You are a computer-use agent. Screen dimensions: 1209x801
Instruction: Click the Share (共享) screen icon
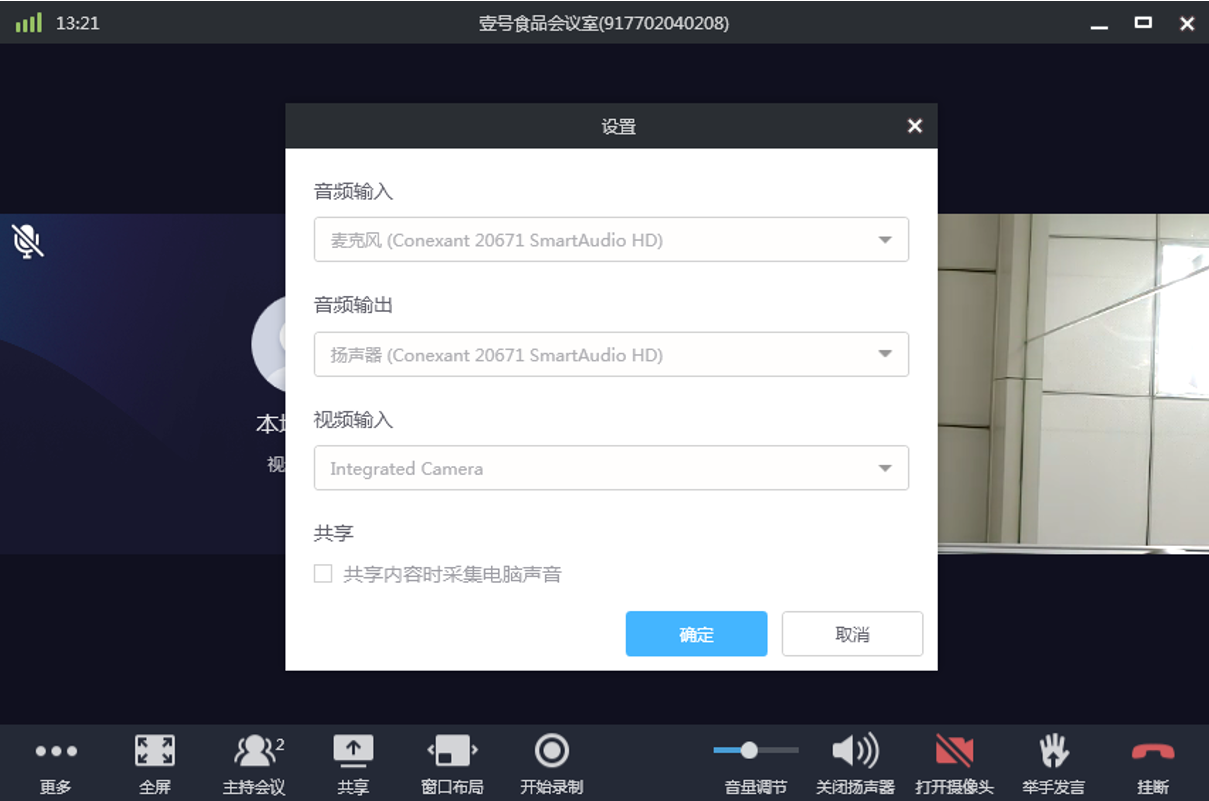(x=352, y=751)
